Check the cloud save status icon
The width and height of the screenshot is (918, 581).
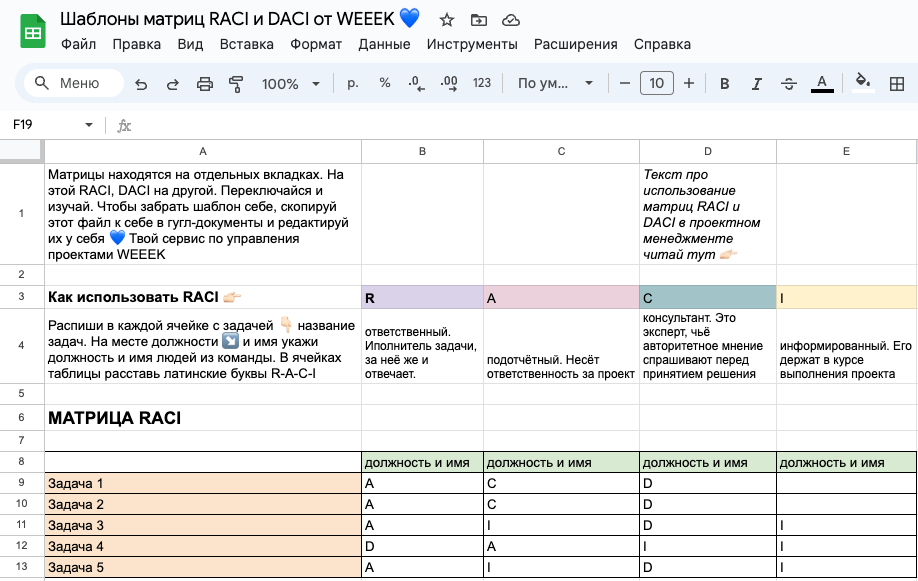coord(511,20)
